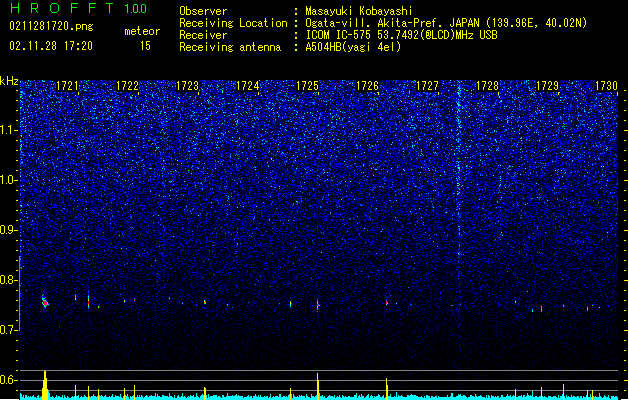The height and width of the screenshot is (400, 629).
Task: Click the meteor count value 15
Action: click(x=145, y=46)
